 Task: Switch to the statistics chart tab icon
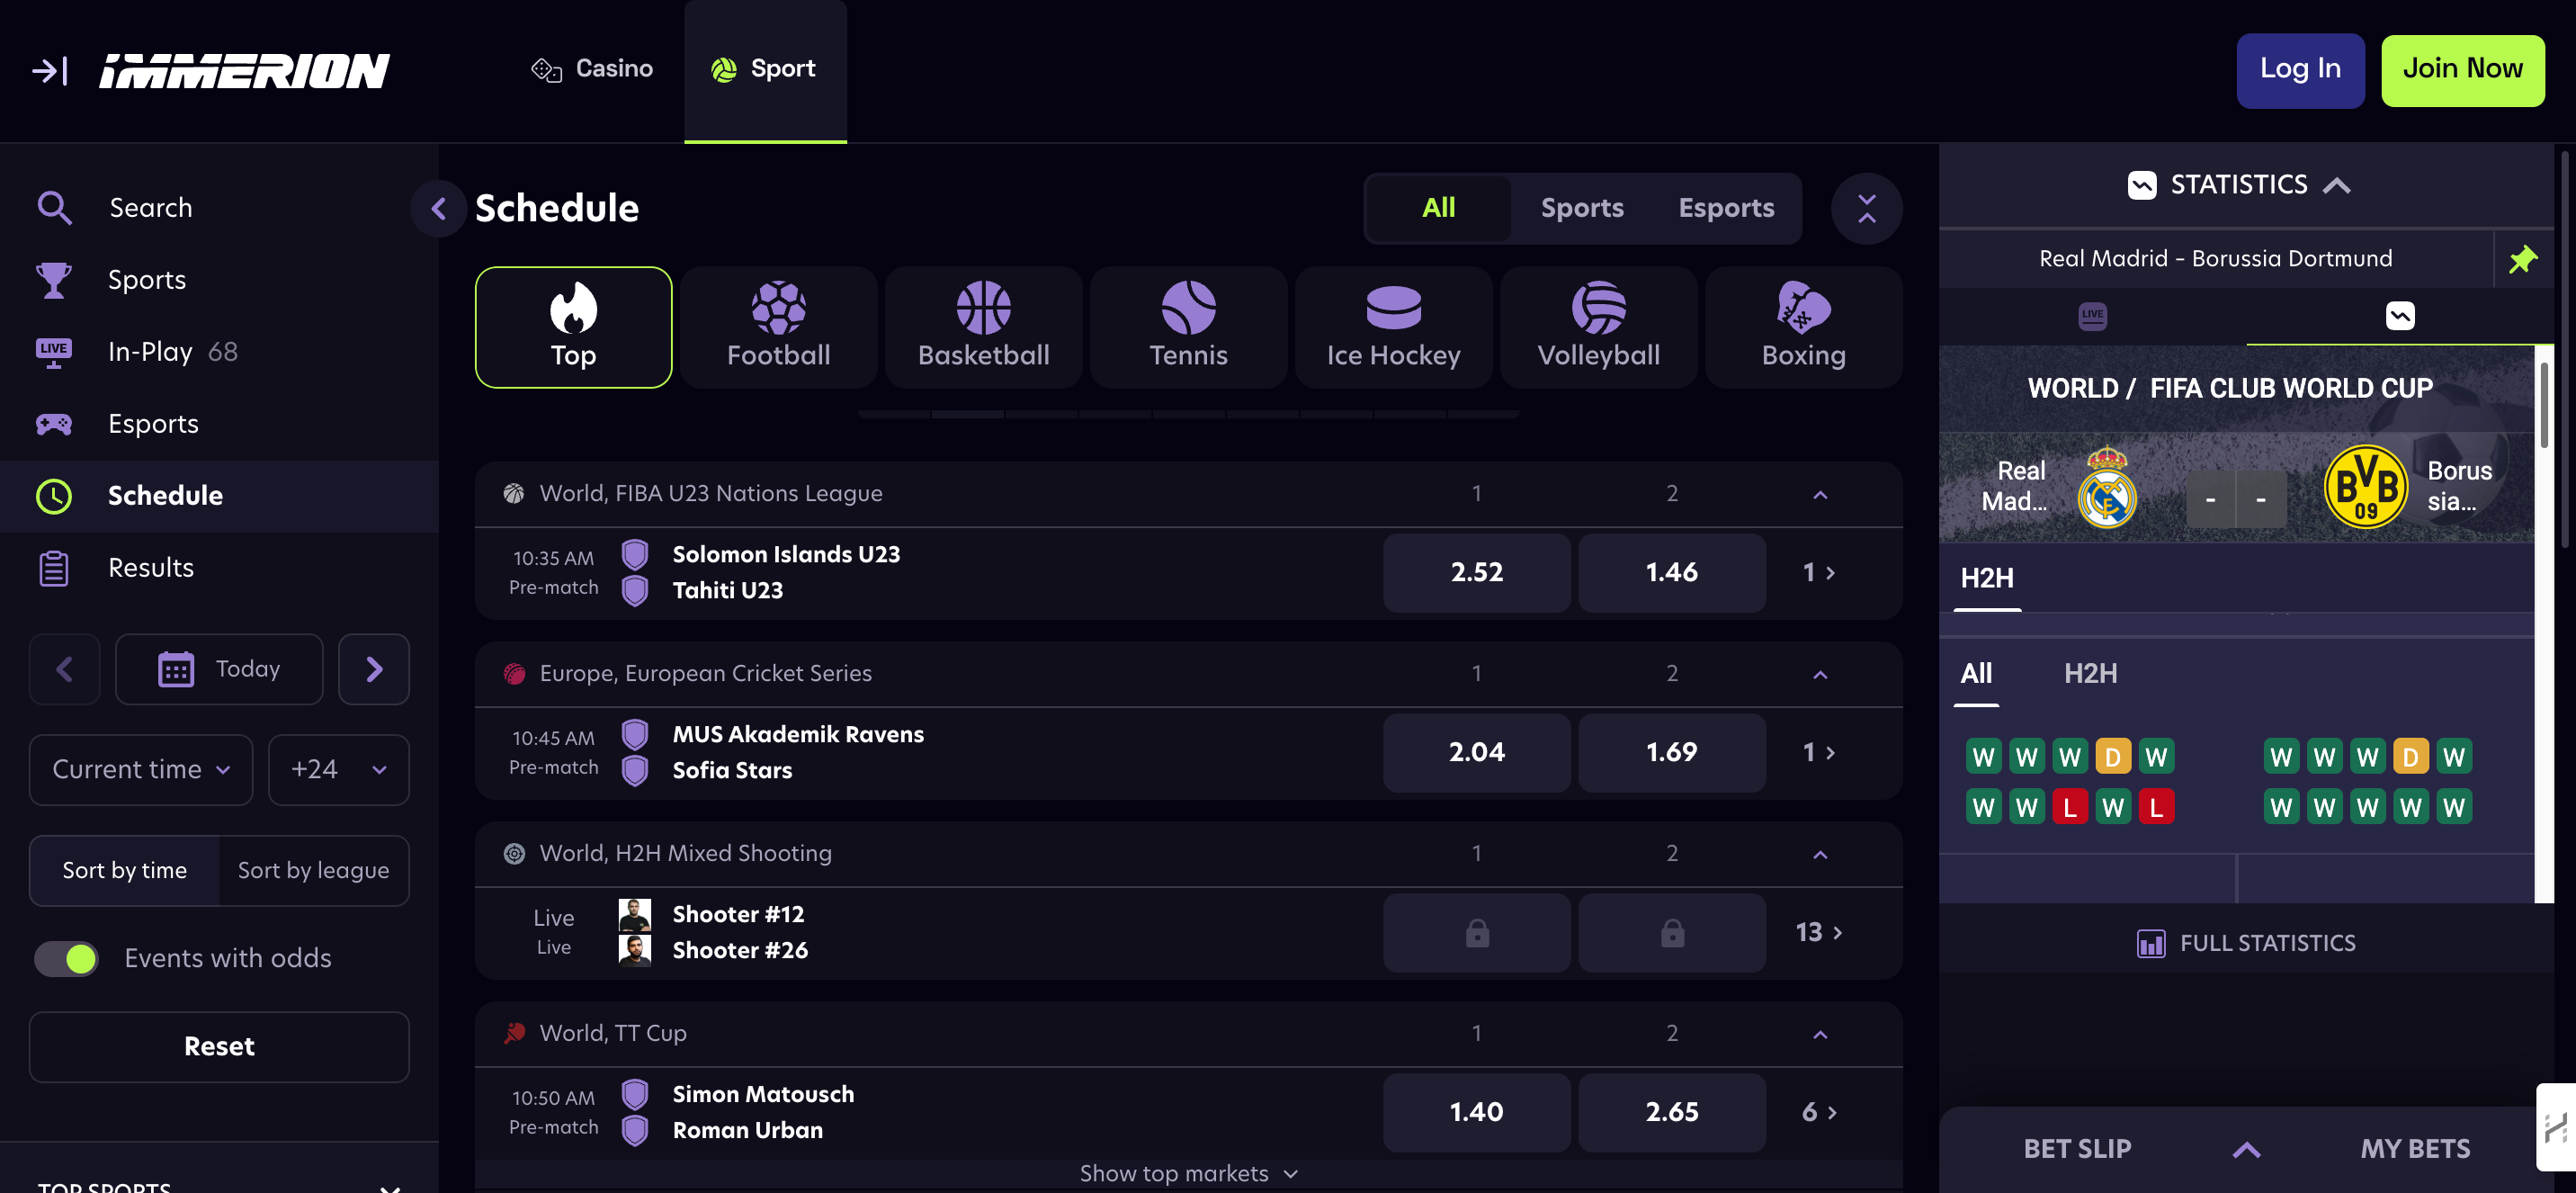(2400, 316)
